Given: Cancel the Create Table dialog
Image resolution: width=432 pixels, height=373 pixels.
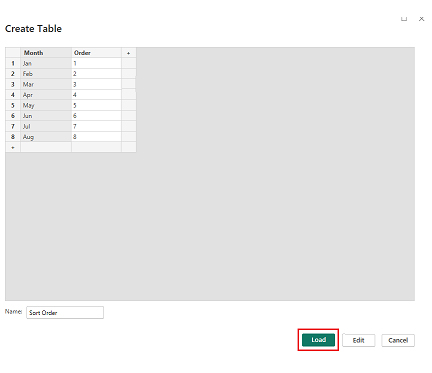Looking at the screenshot, I should (398, 340).
